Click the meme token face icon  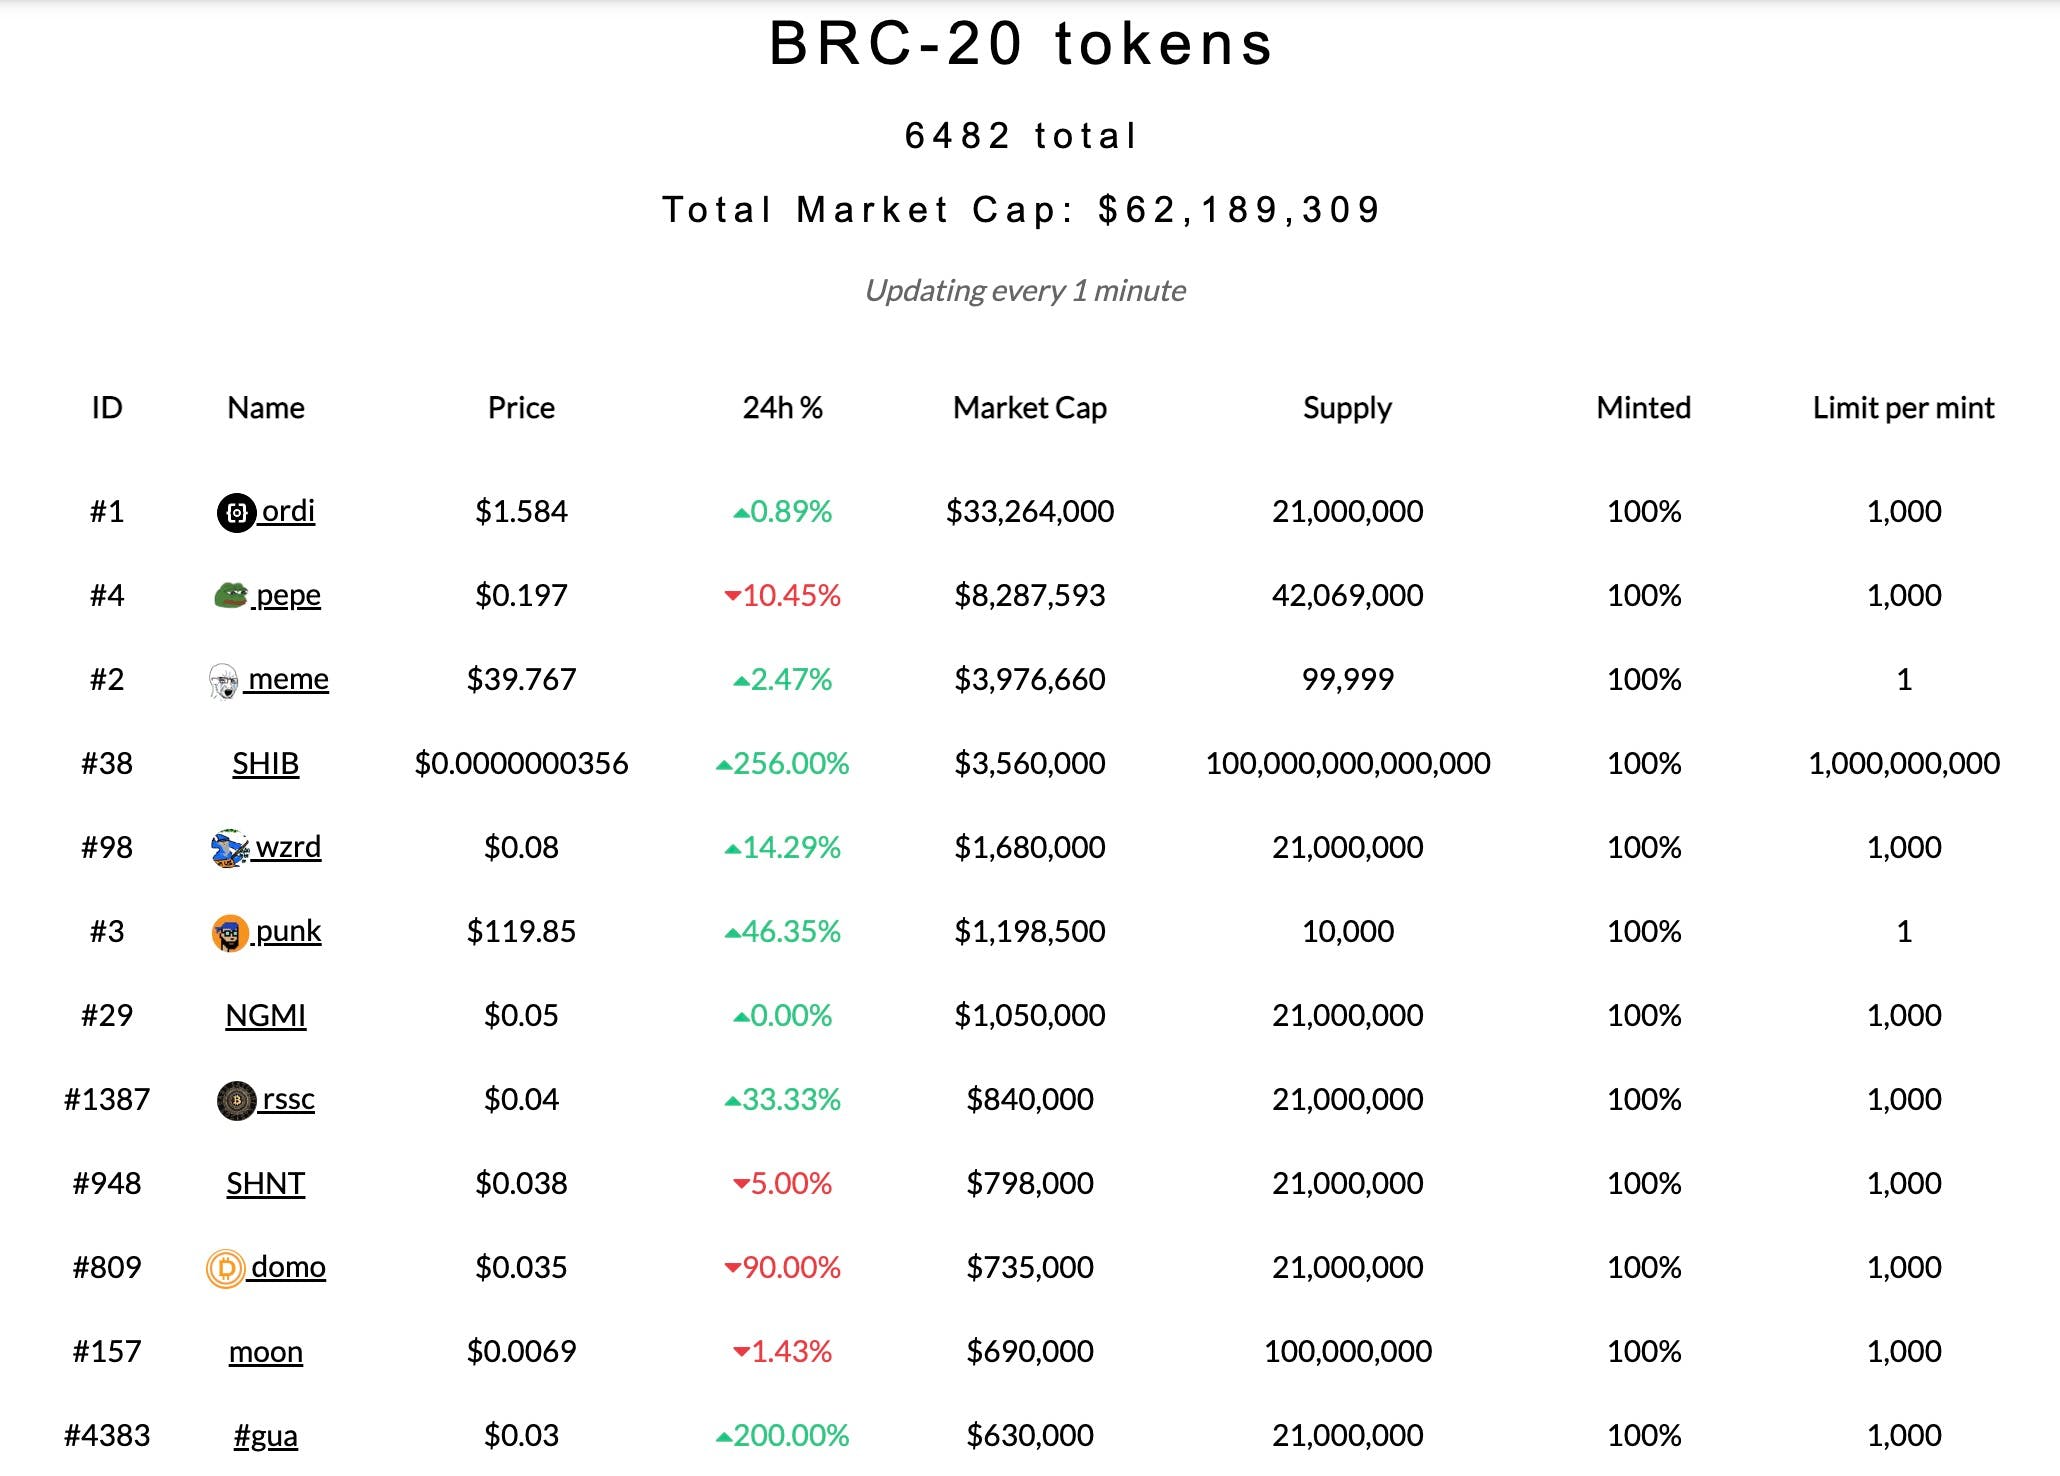[224, 681]
